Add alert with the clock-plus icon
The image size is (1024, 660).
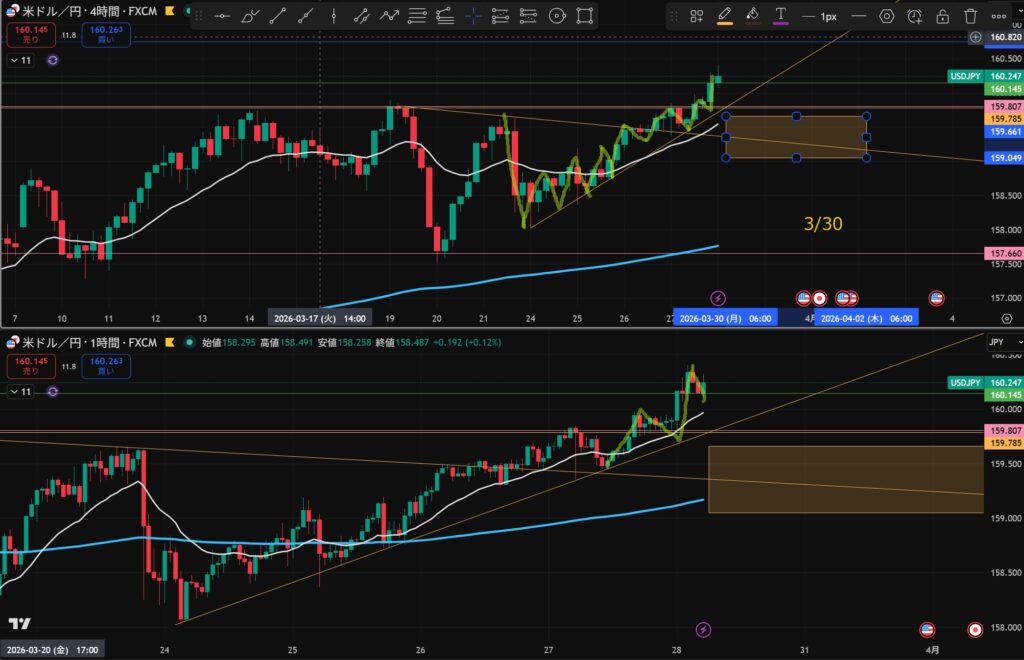914,16
